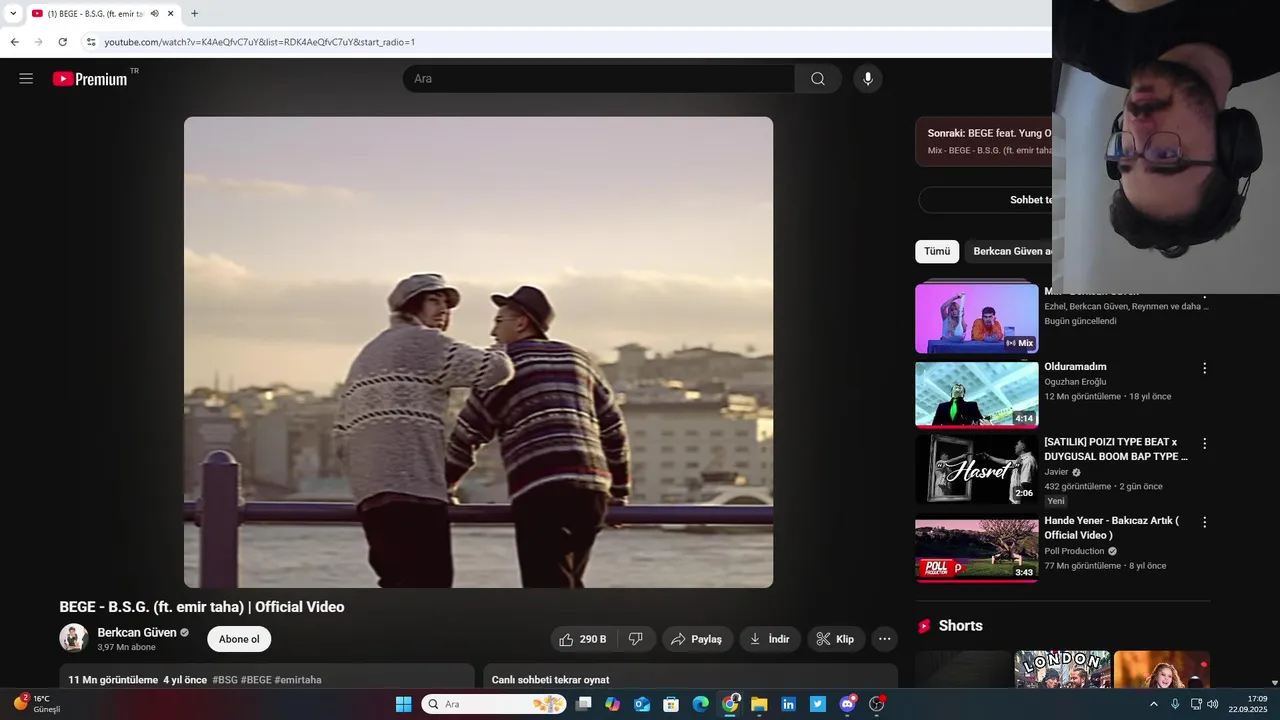Open Copilot from the taskbar

point(613,704)
